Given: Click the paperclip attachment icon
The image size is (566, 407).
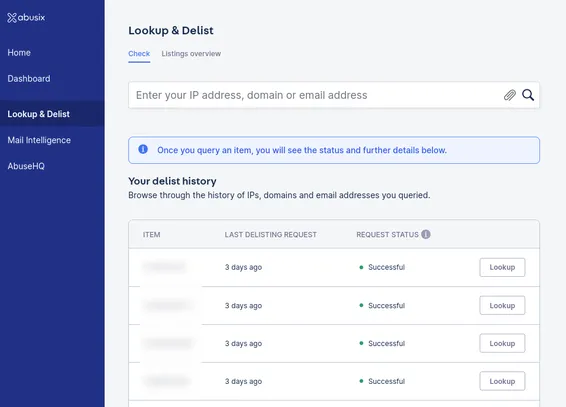Looking at the screenshot, I should point(510,95).
